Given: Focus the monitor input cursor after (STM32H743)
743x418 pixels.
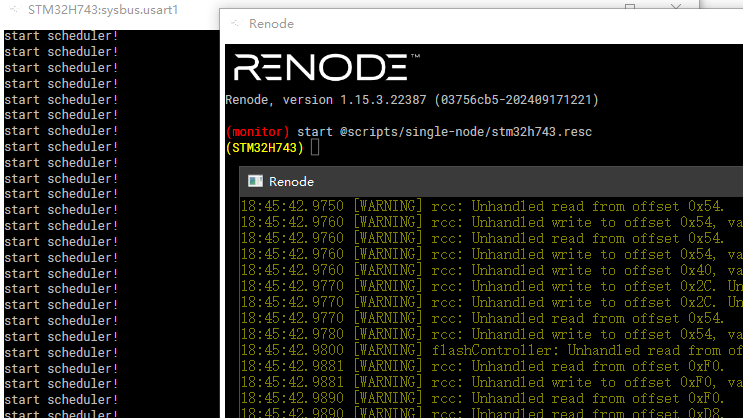Looking at the screenshot, I should (x=315, y=148).
